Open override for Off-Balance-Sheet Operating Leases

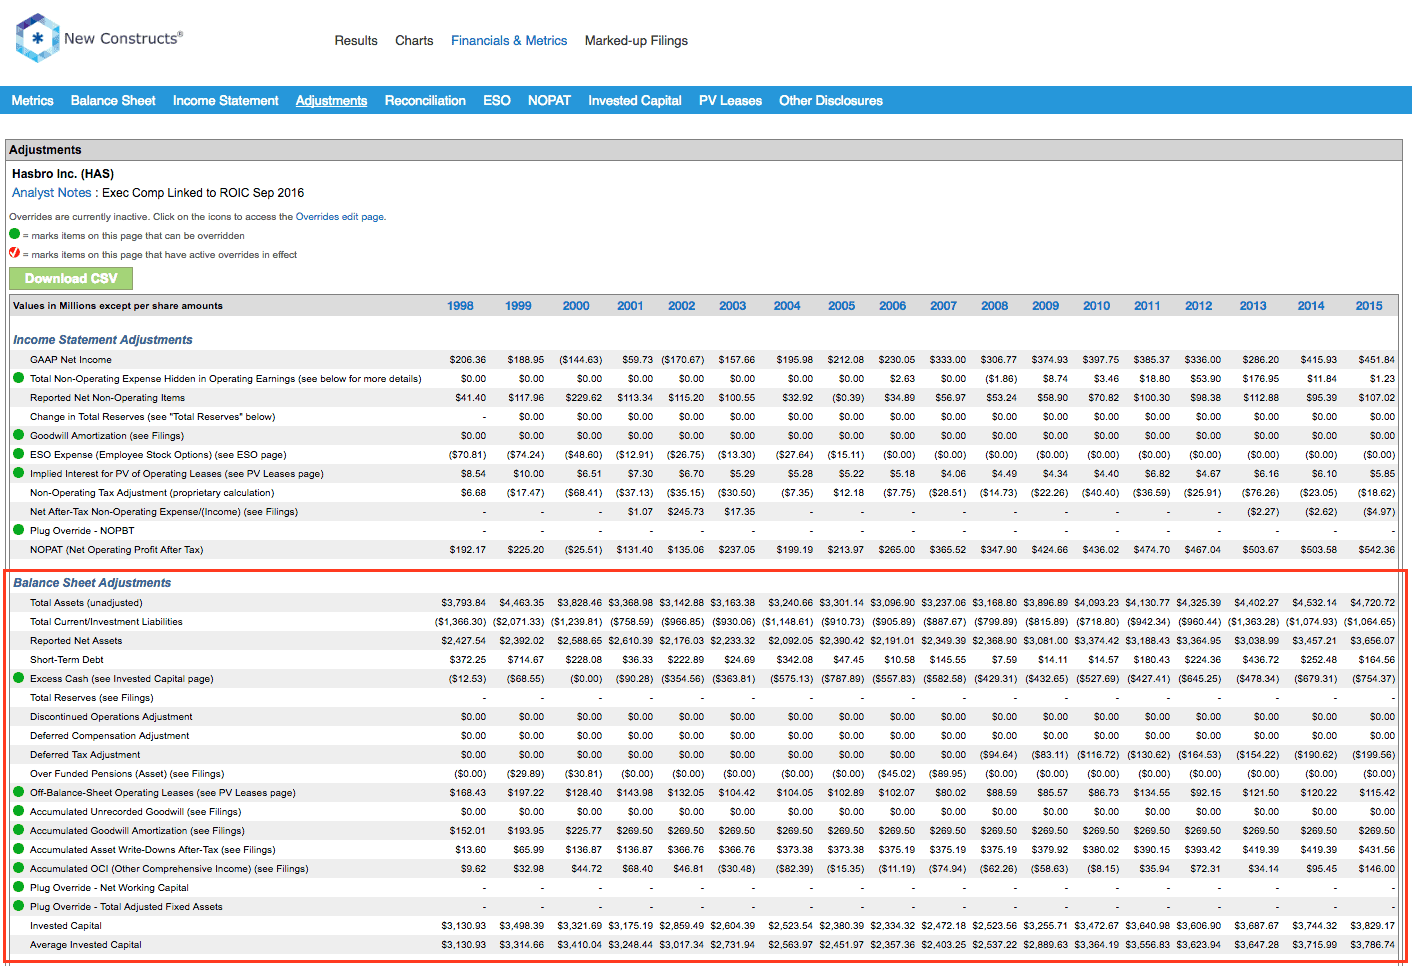pyautogui.click(x=18, y=792)
